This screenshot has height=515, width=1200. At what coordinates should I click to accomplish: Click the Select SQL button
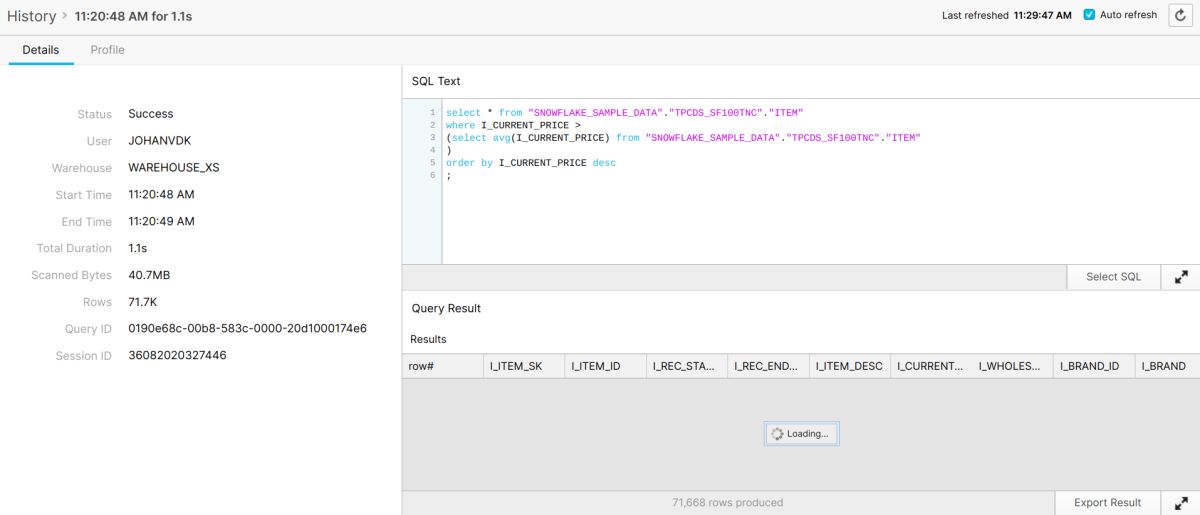click(x=1113, y=277)
